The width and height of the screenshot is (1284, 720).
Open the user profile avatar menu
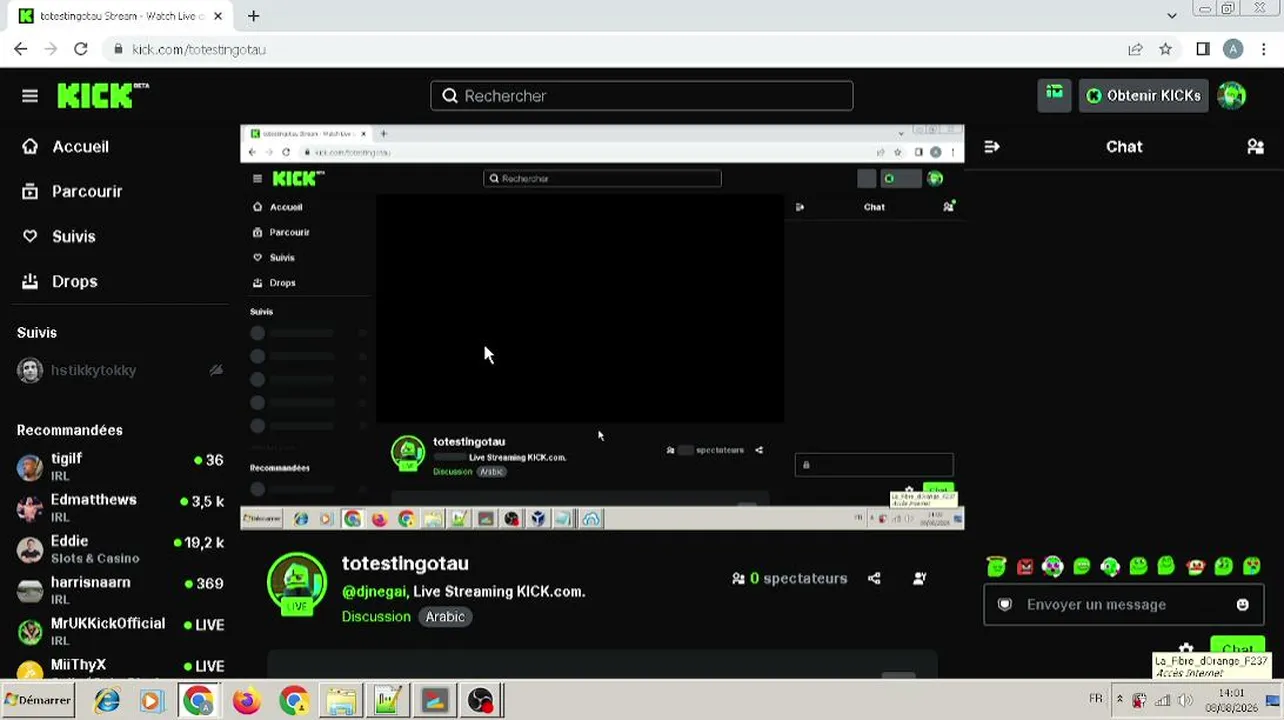[1232, 95]
